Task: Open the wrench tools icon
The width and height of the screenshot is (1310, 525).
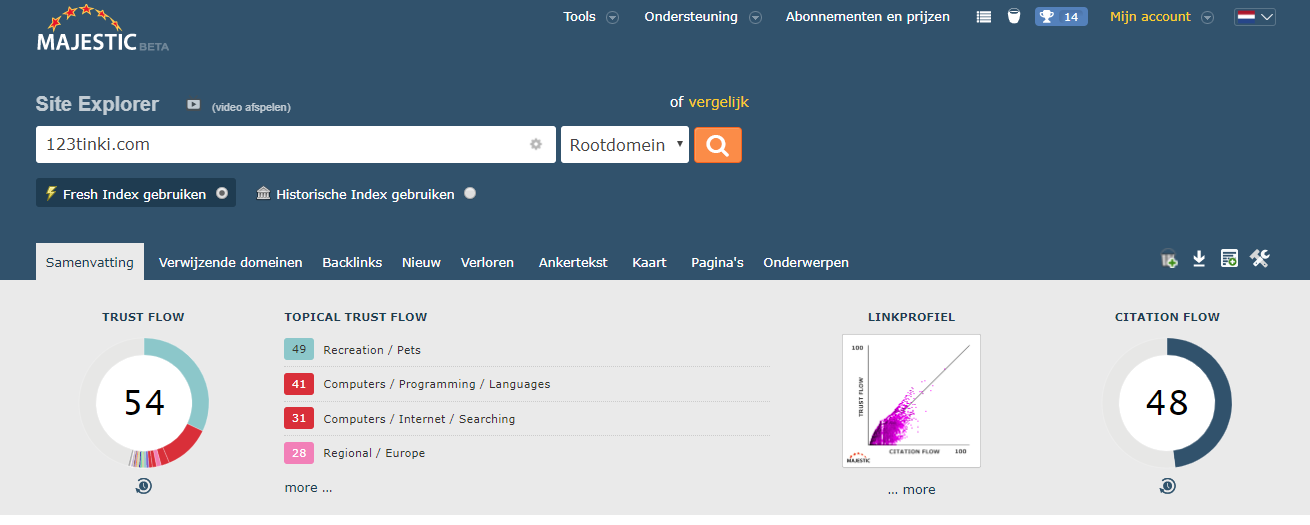Action: coord(1260,259)
